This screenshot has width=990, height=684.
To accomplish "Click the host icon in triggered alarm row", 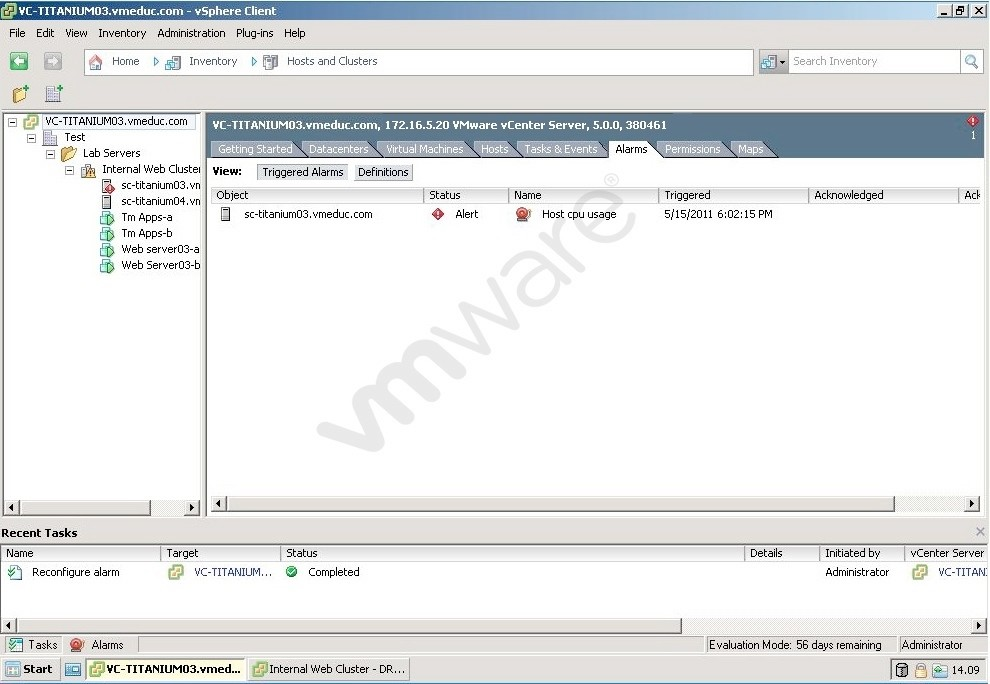I will (225, 214).
